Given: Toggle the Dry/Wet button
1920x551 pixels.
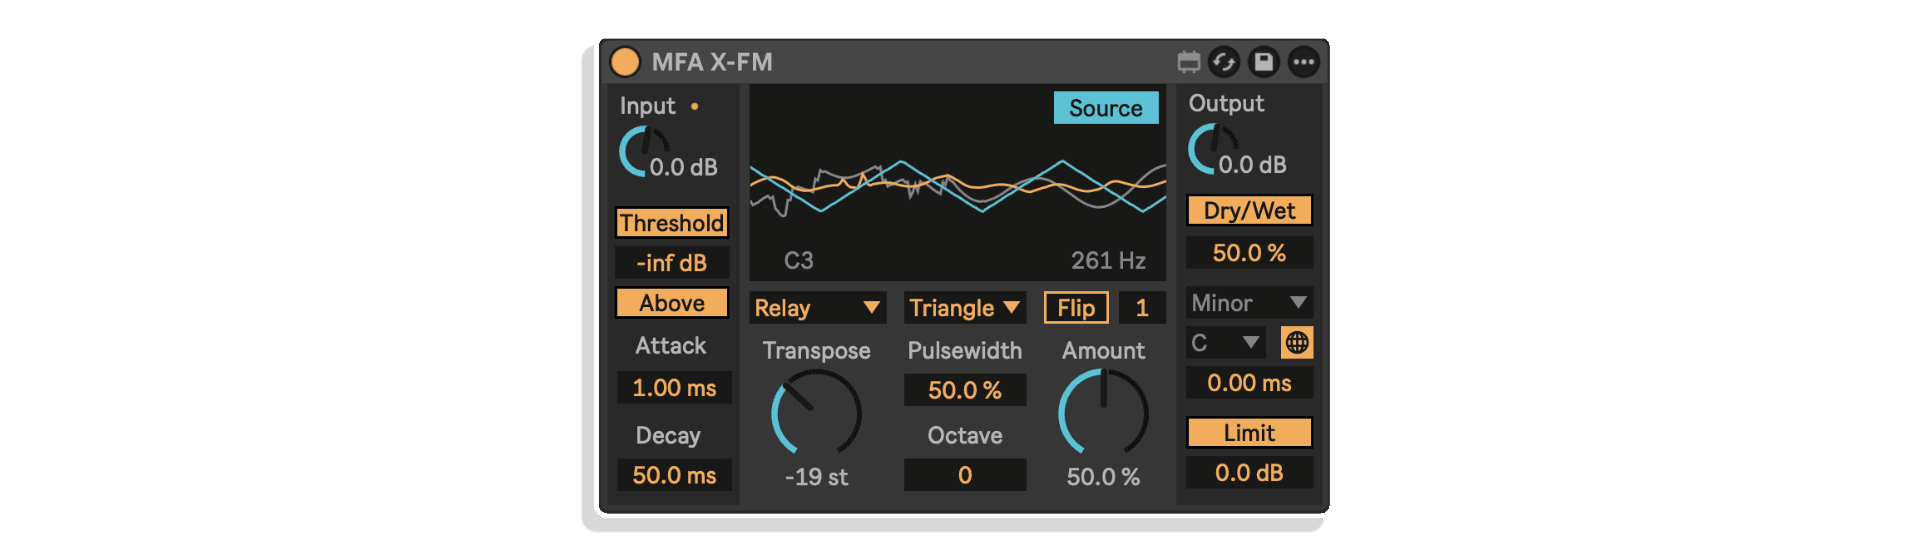Looking at the screenshot, I should [1249, 211].
